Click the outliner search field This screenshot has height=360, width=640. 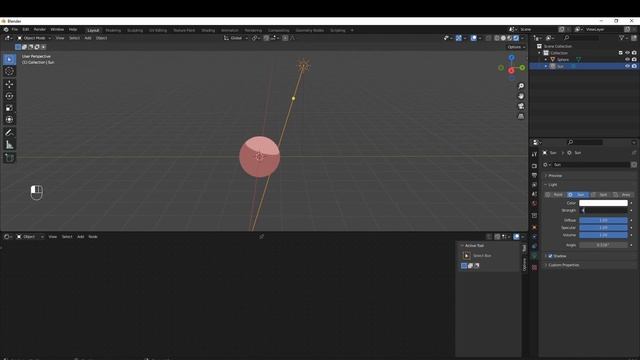coord(581,38)
